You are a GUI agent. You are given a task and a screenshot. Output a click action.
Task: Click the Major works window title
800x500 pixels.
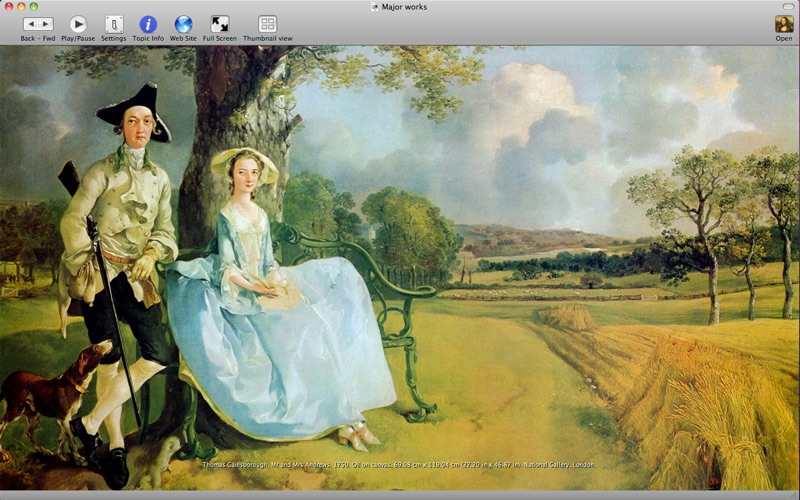click(x=405, y=6)
